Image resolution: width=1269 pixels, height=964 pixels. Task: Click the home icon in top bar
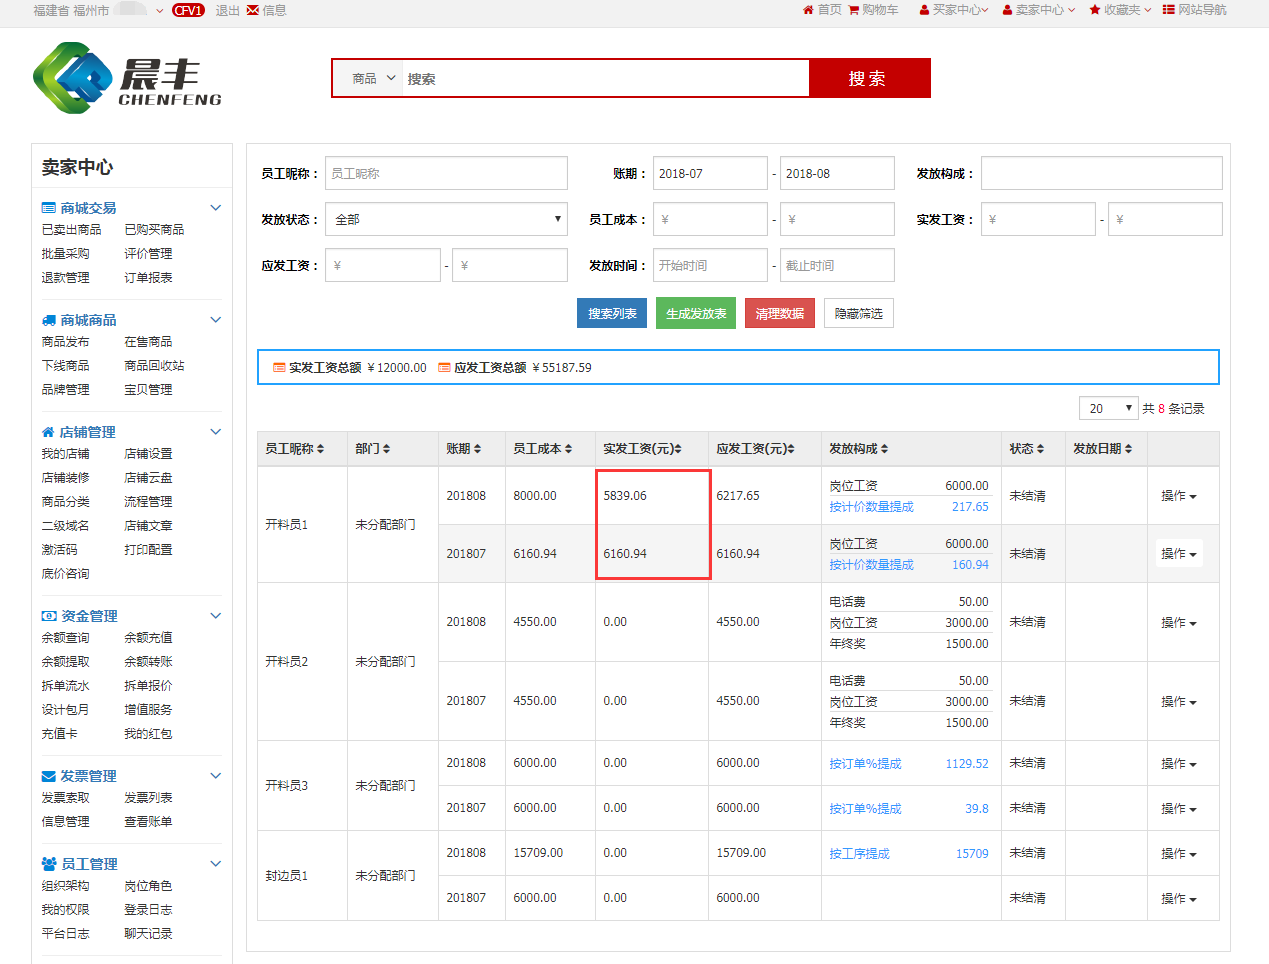coord(808,10)
